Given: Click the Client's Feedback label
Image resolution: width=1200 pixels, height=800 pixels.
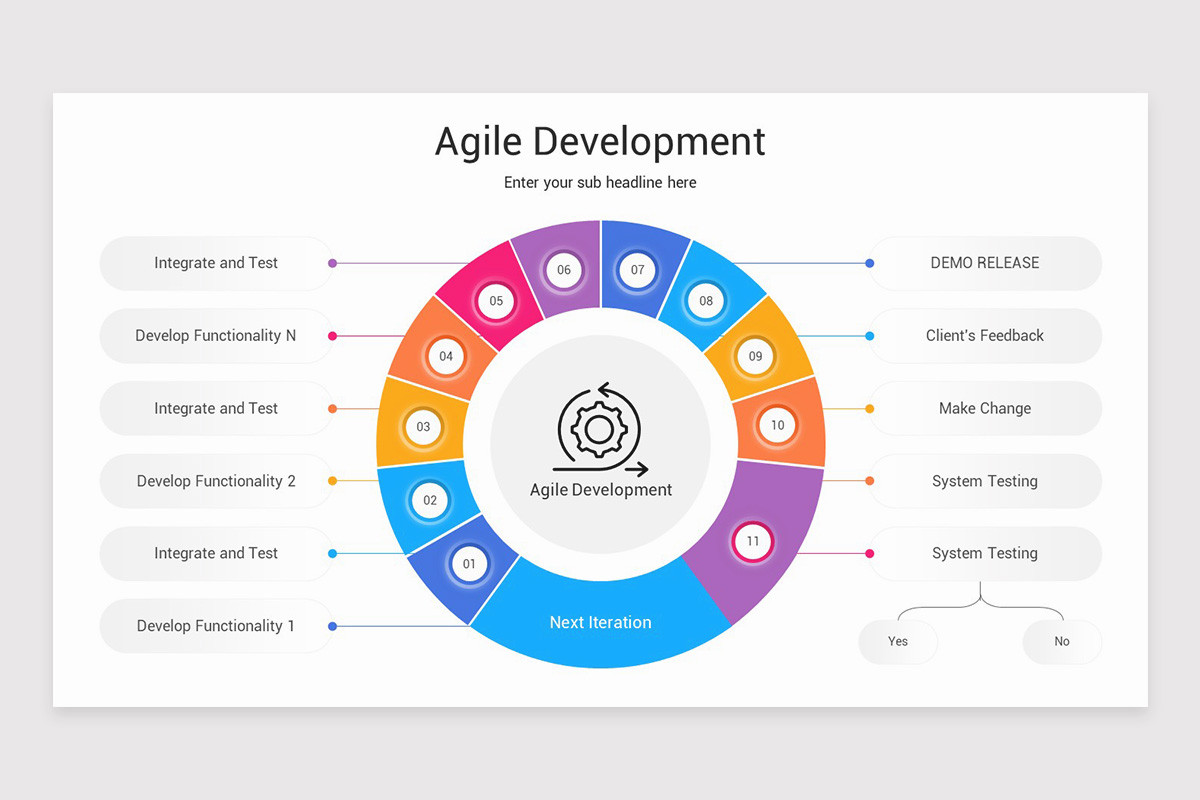Looking at the screenshot, I should pyautogui.click(x=985, y=336).
